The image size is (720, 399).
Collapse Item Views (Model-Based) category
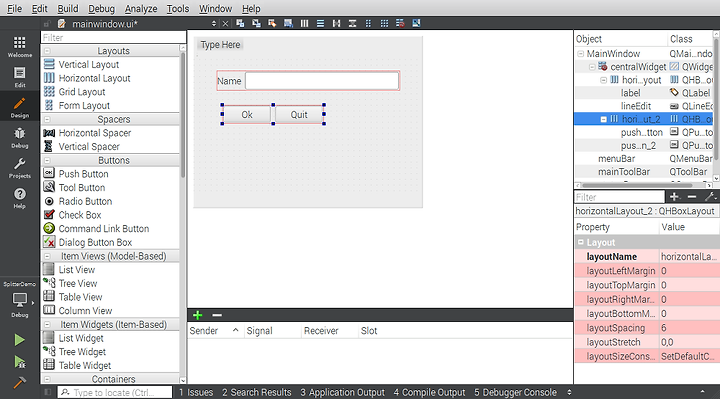(47, 256)
